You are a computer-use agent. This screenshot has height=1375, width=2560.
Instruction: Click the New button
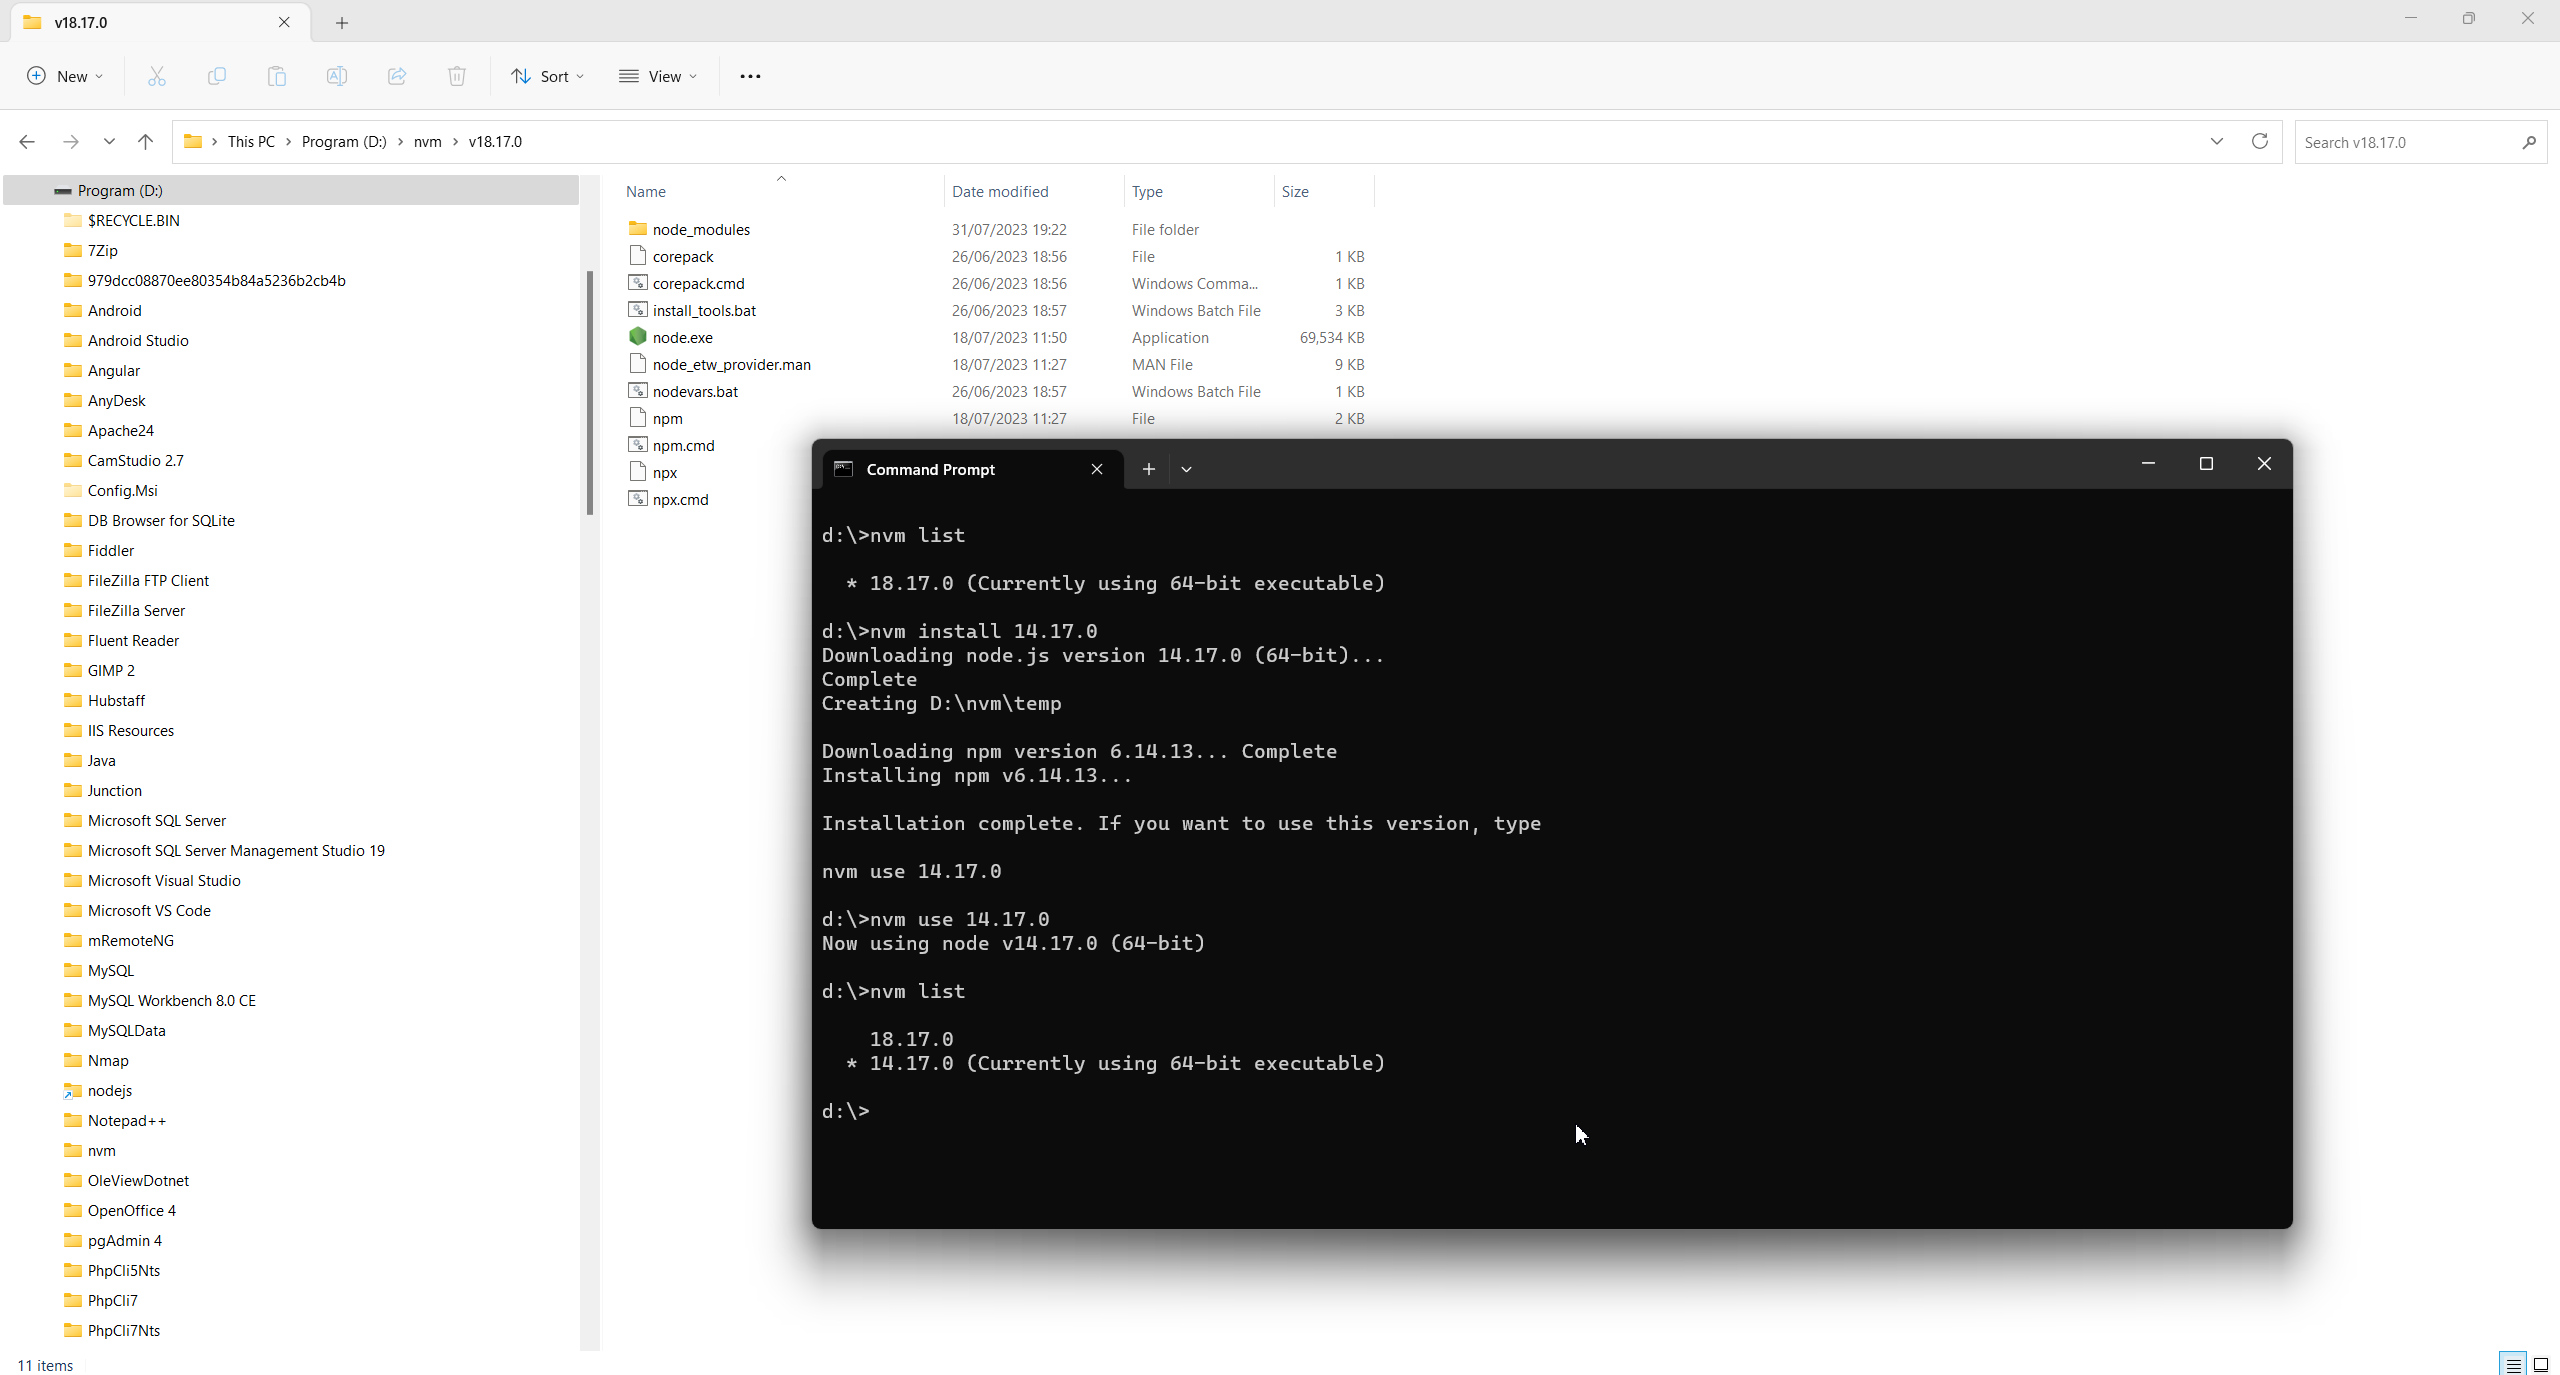[65, 76]
